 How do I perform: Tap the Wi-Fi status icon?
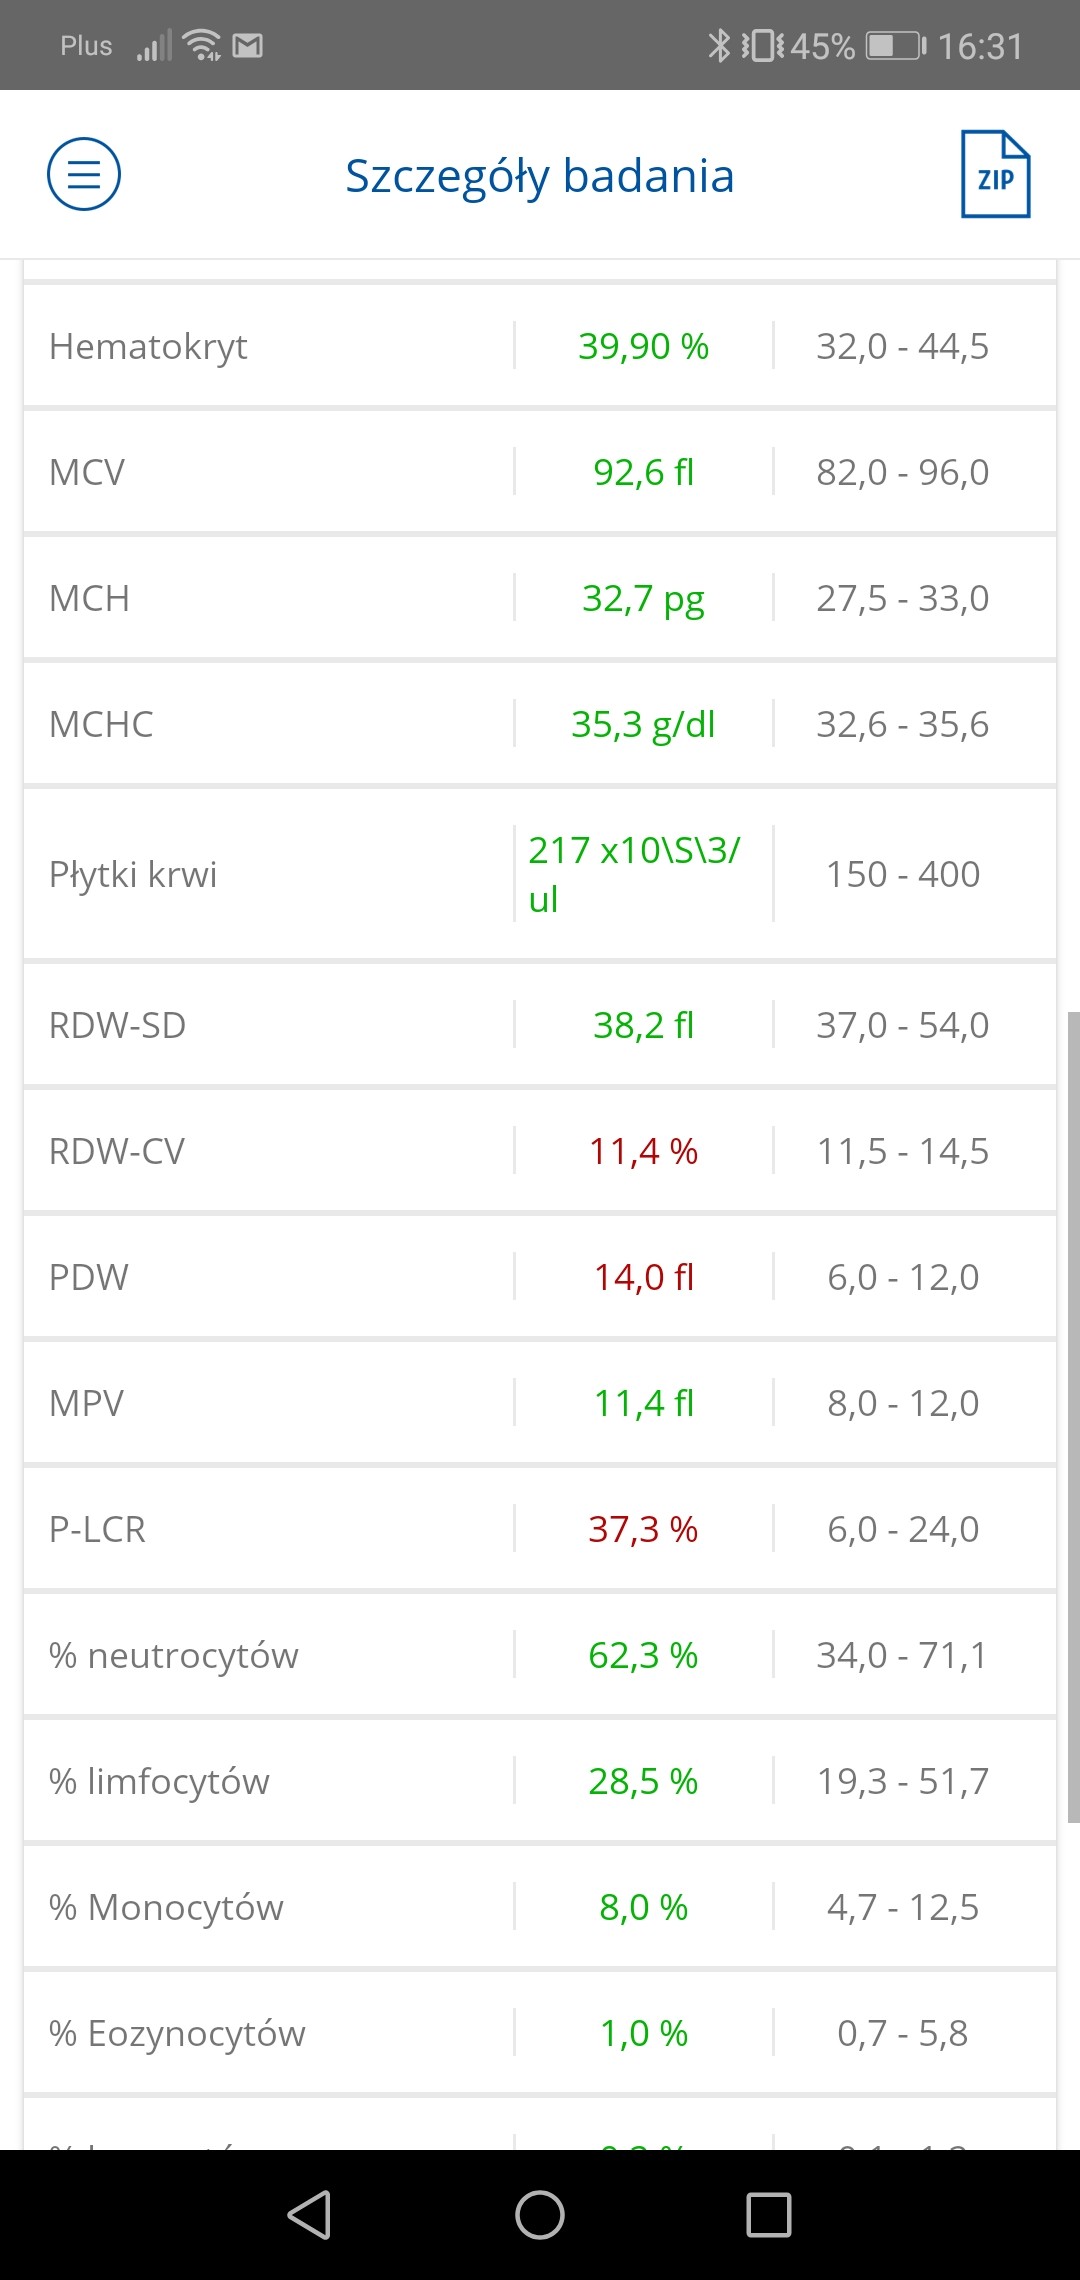202,46
